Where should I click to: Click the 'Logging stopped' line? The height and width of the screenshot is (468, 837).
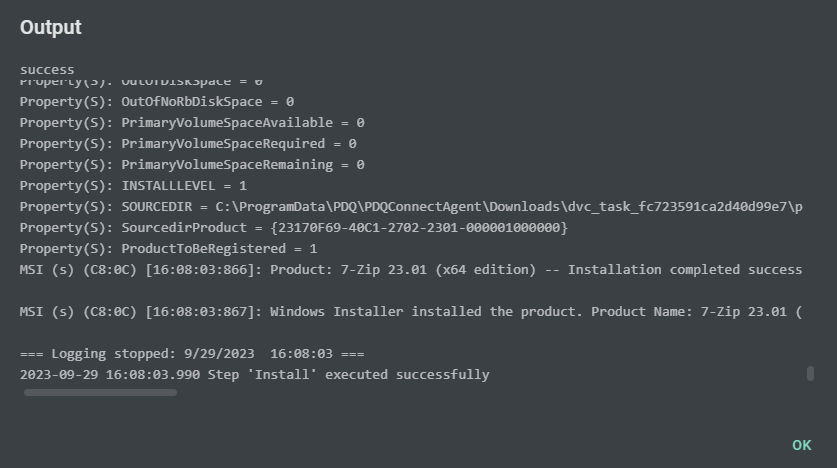(192, 354)
